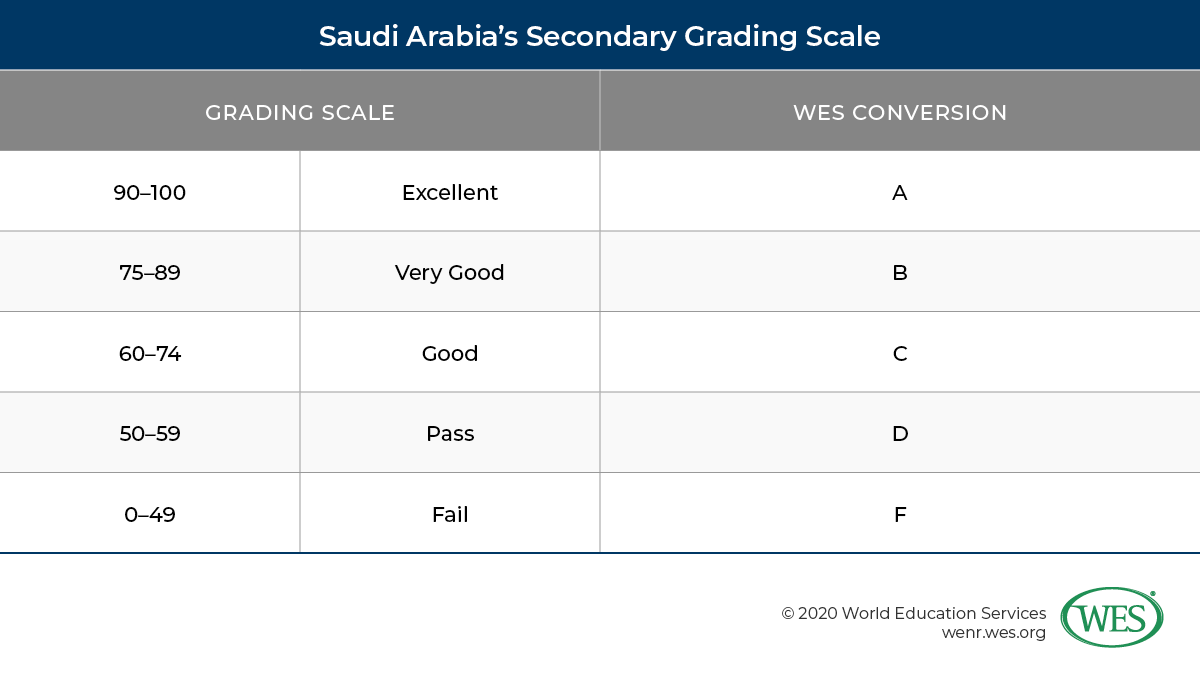
Task: Click the D conversion cell
Action: (900, 434)
